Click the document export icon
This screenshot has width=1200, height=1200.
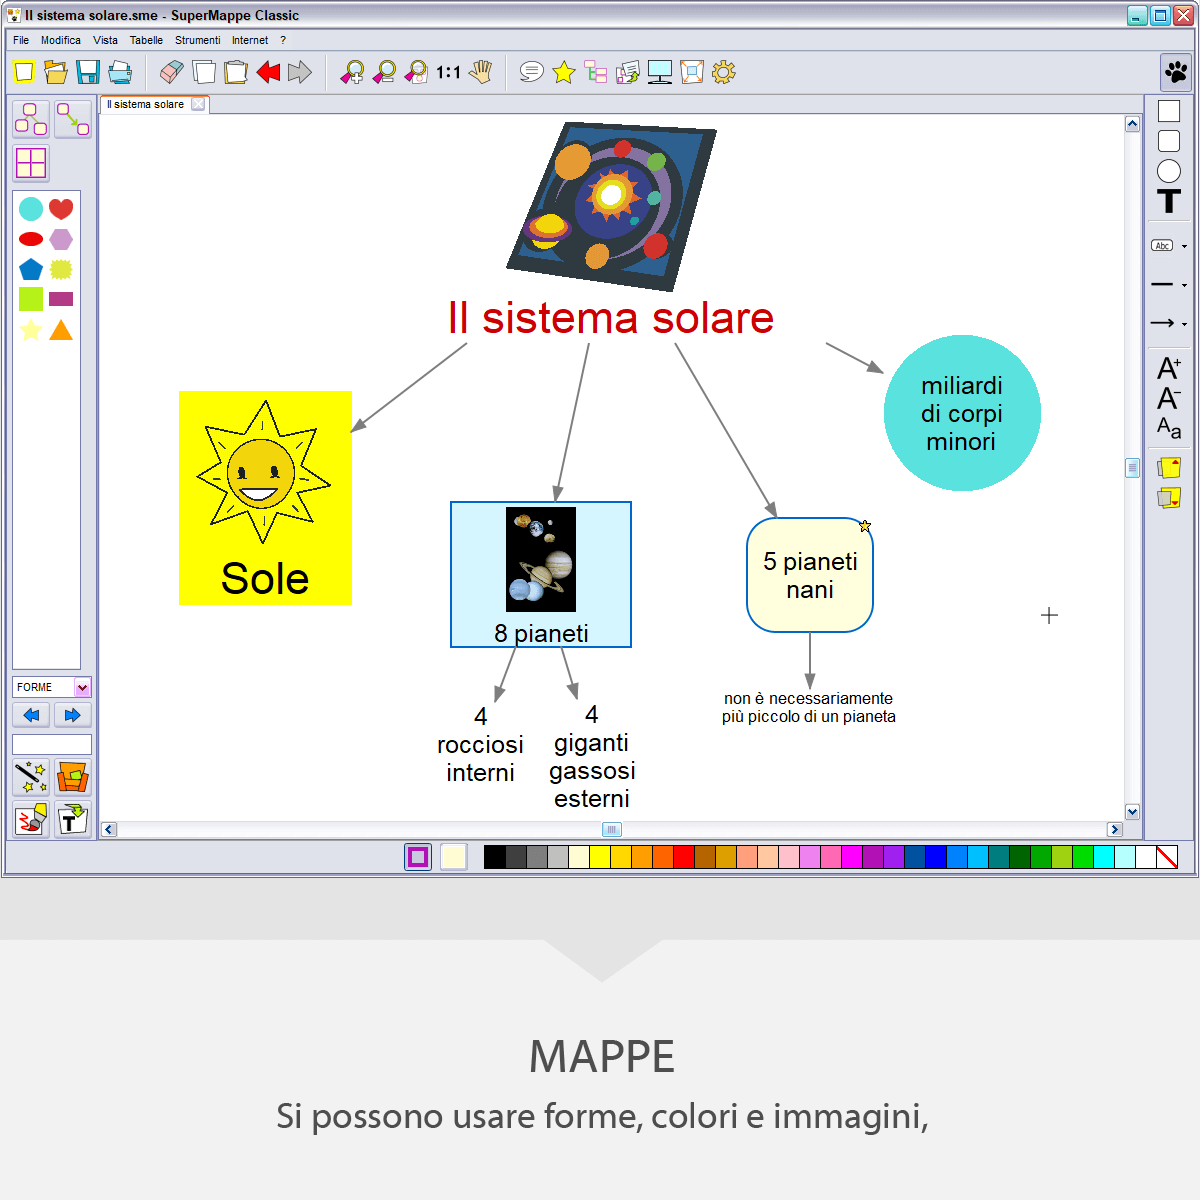628,72
